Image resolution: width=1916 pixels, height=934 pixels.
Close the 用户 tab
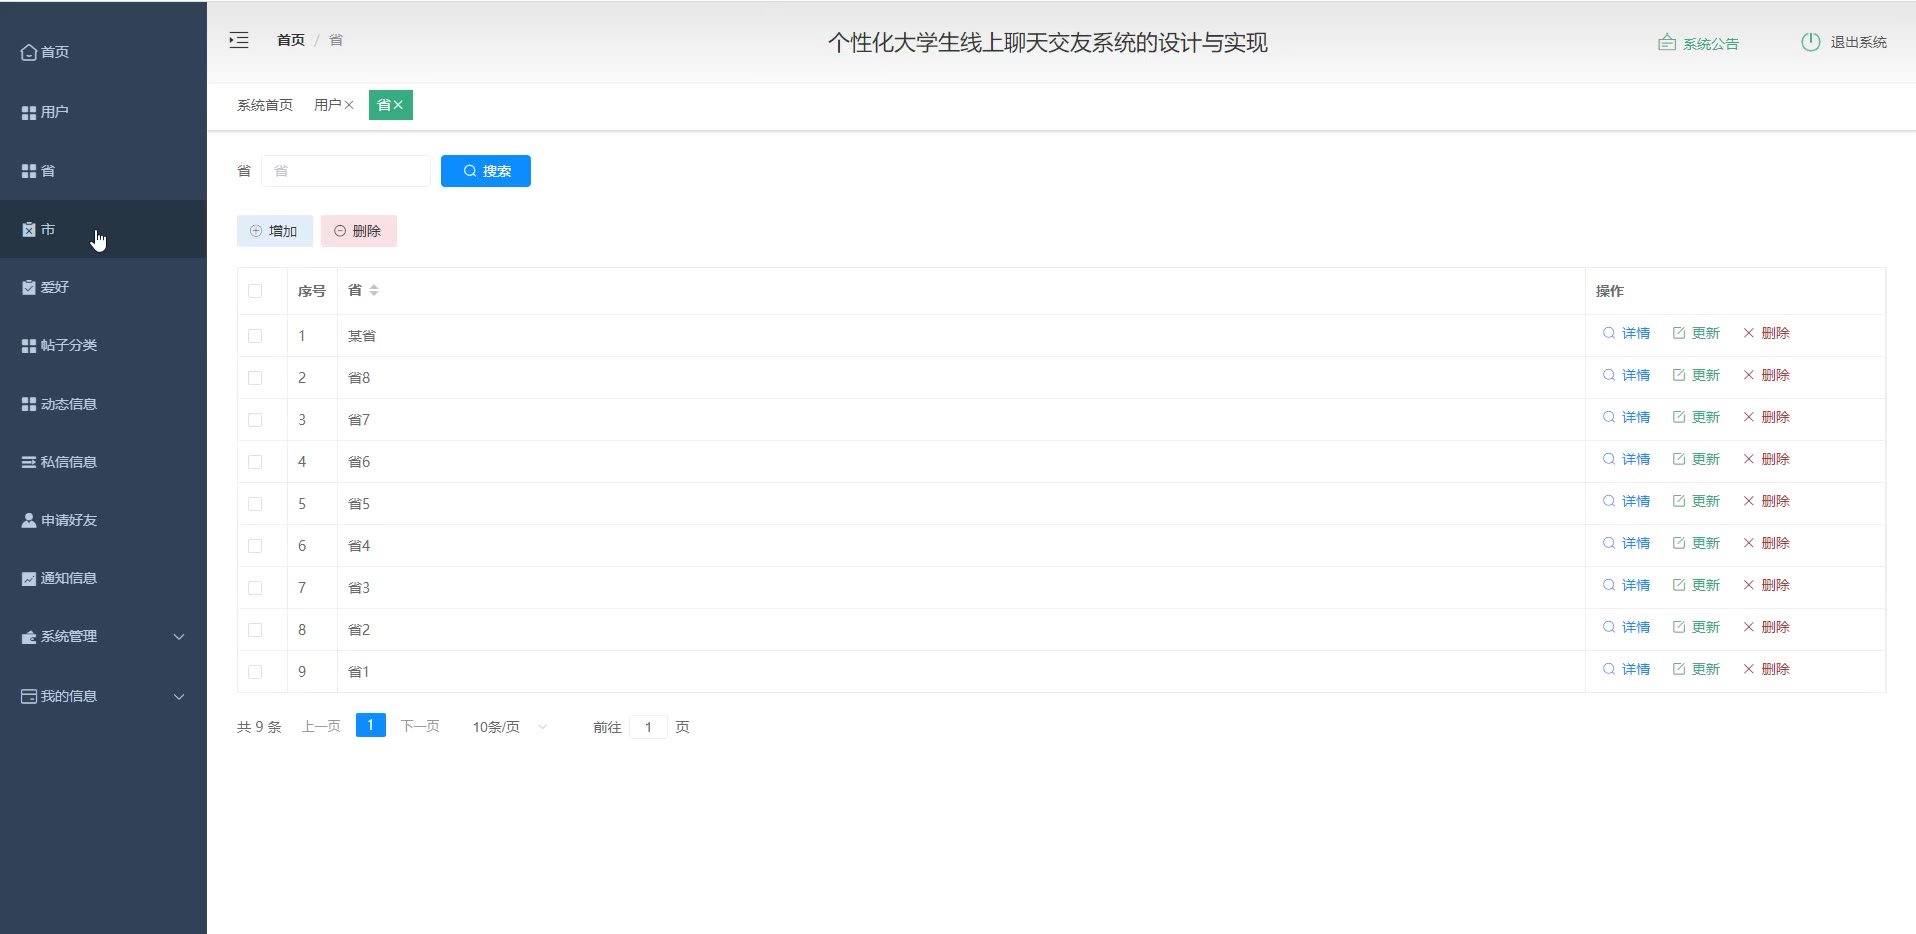coord(349,105)
